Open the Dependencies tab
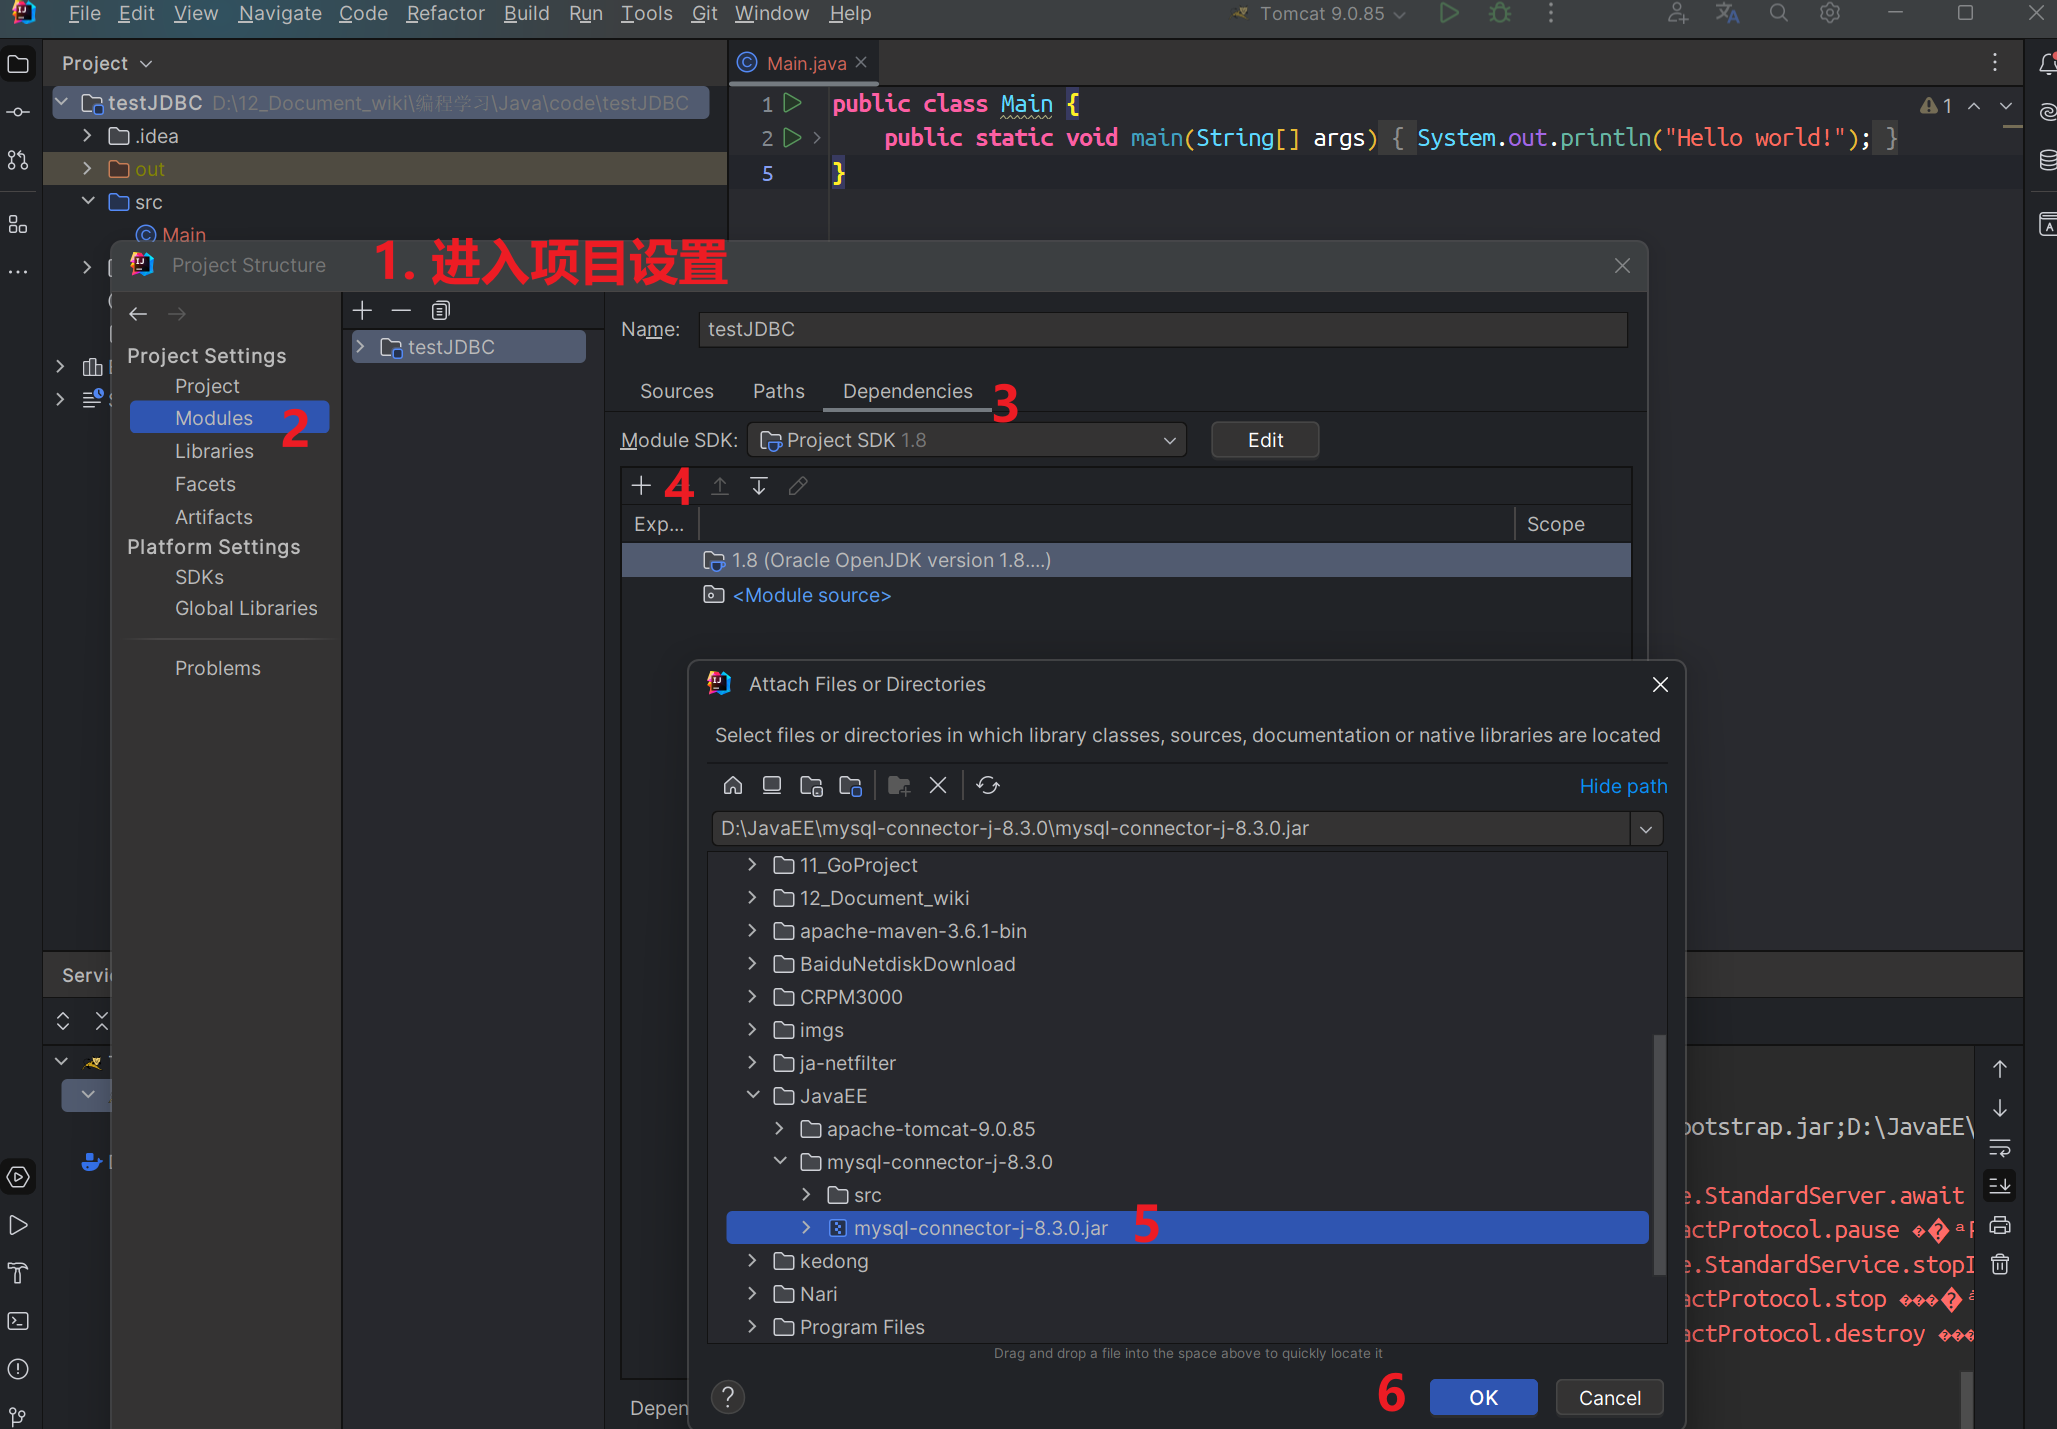This screenshot has height=1429, width=2057. 907,391
